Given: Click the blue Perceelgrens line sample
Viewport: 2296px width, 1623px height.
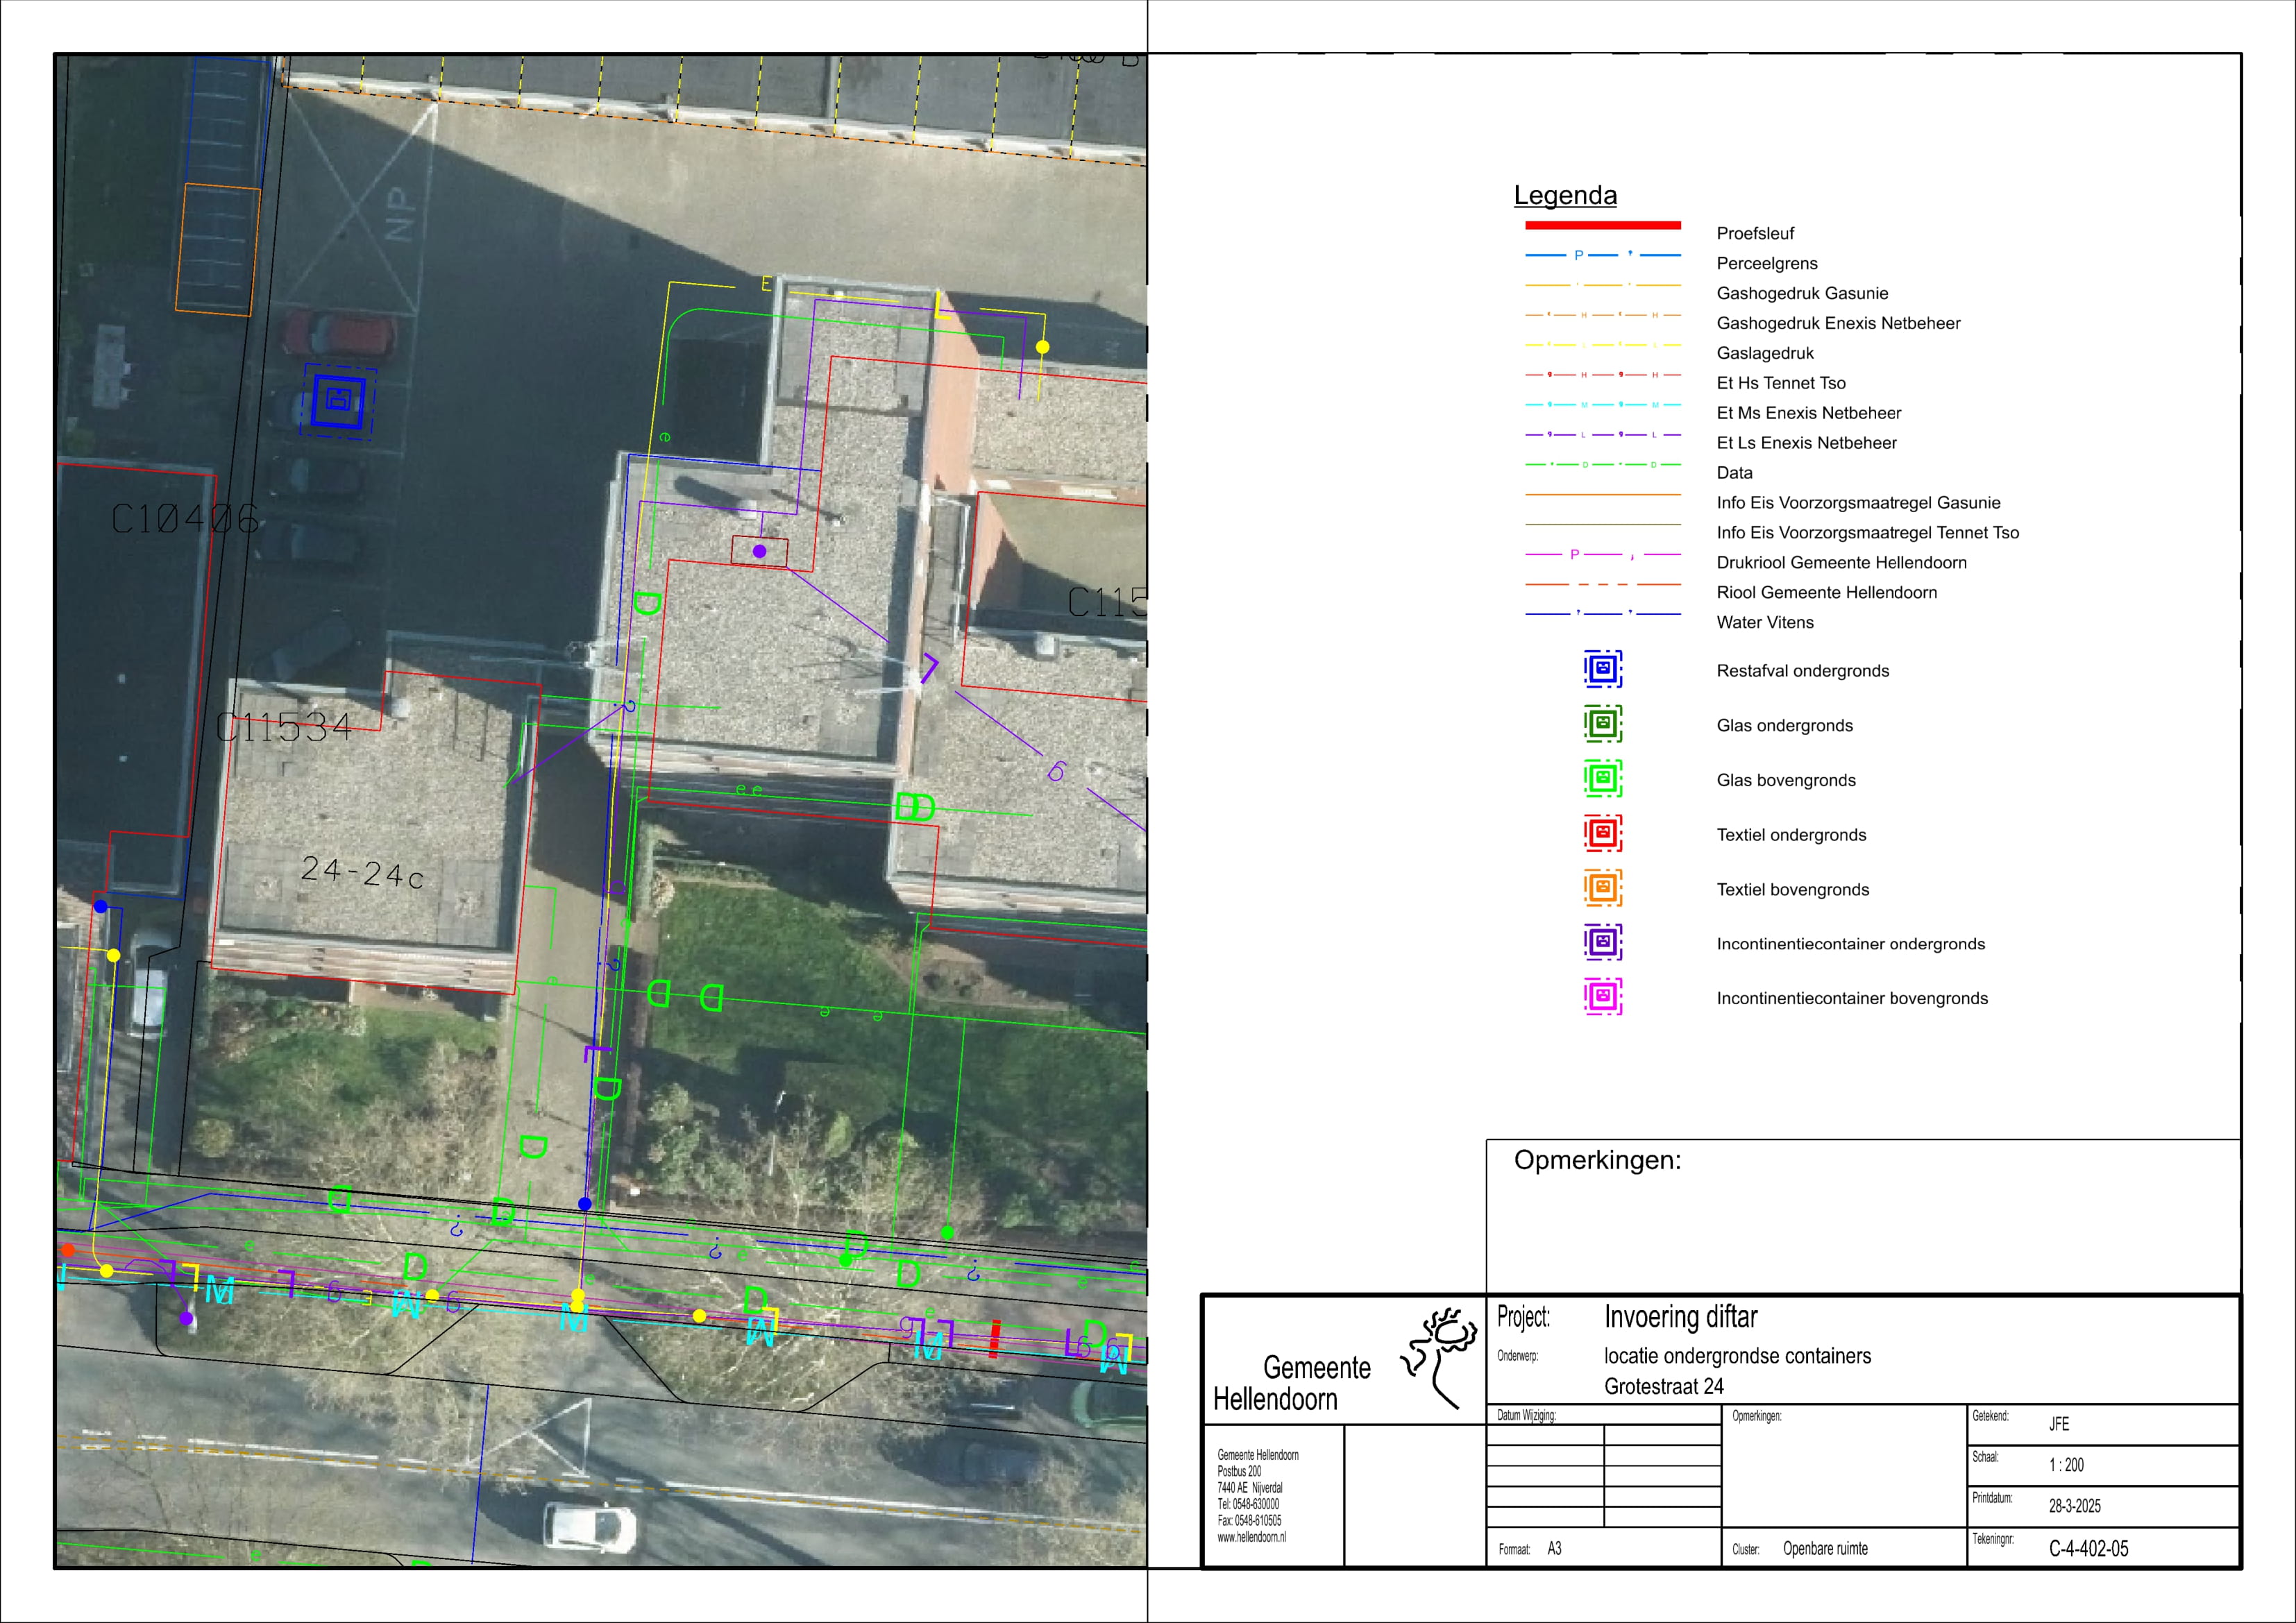Looking at the screenshot, I should pos(1602,256).
